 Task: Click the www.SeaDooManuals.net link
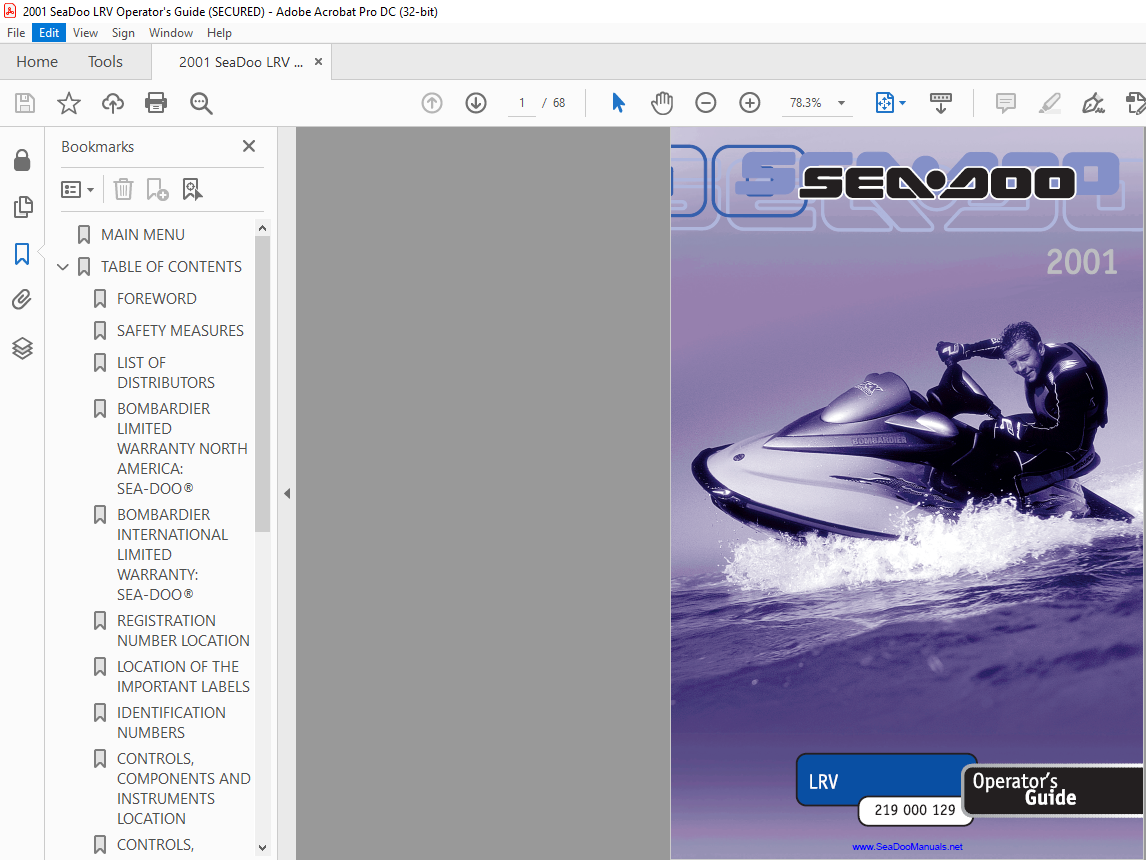pos(907,847)
